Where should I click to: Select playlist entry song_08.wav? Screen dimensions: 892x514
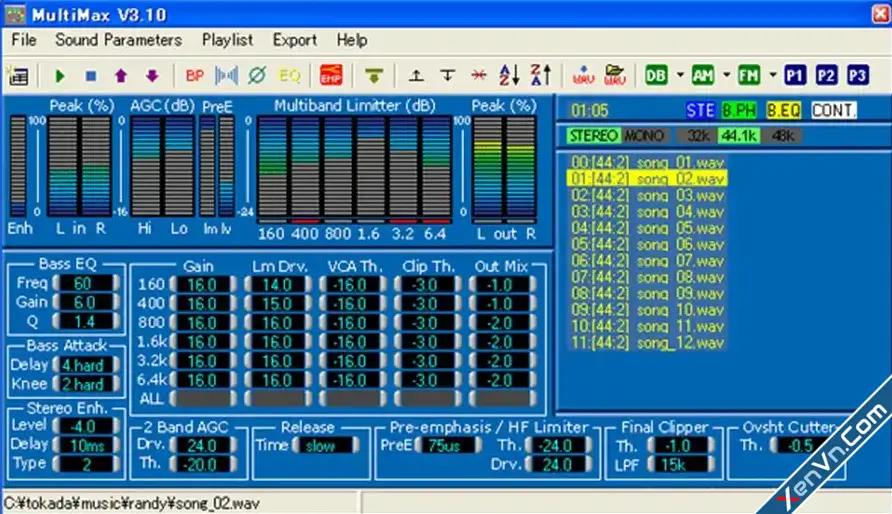tap(647, 278)
